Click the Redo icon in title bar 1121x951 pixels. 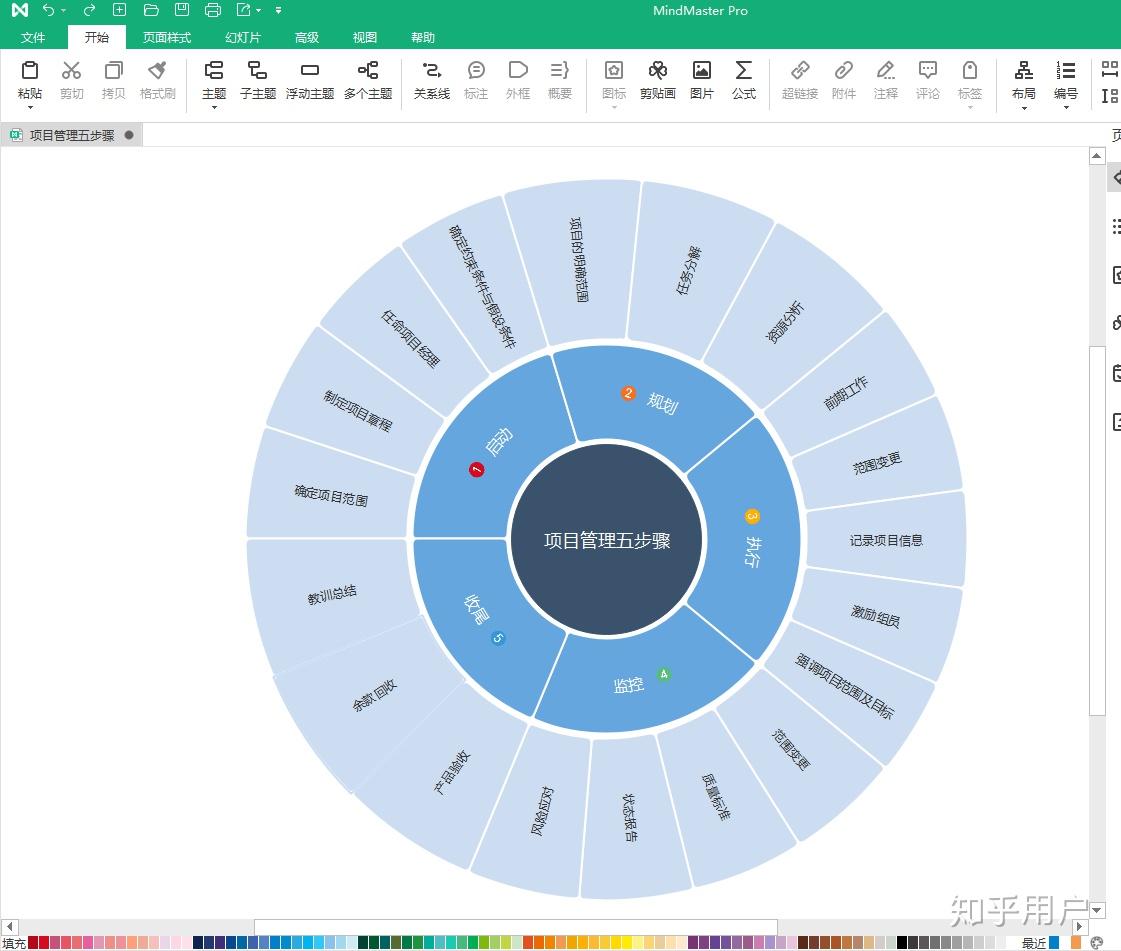pyautogui.click(x=89, y=10)
